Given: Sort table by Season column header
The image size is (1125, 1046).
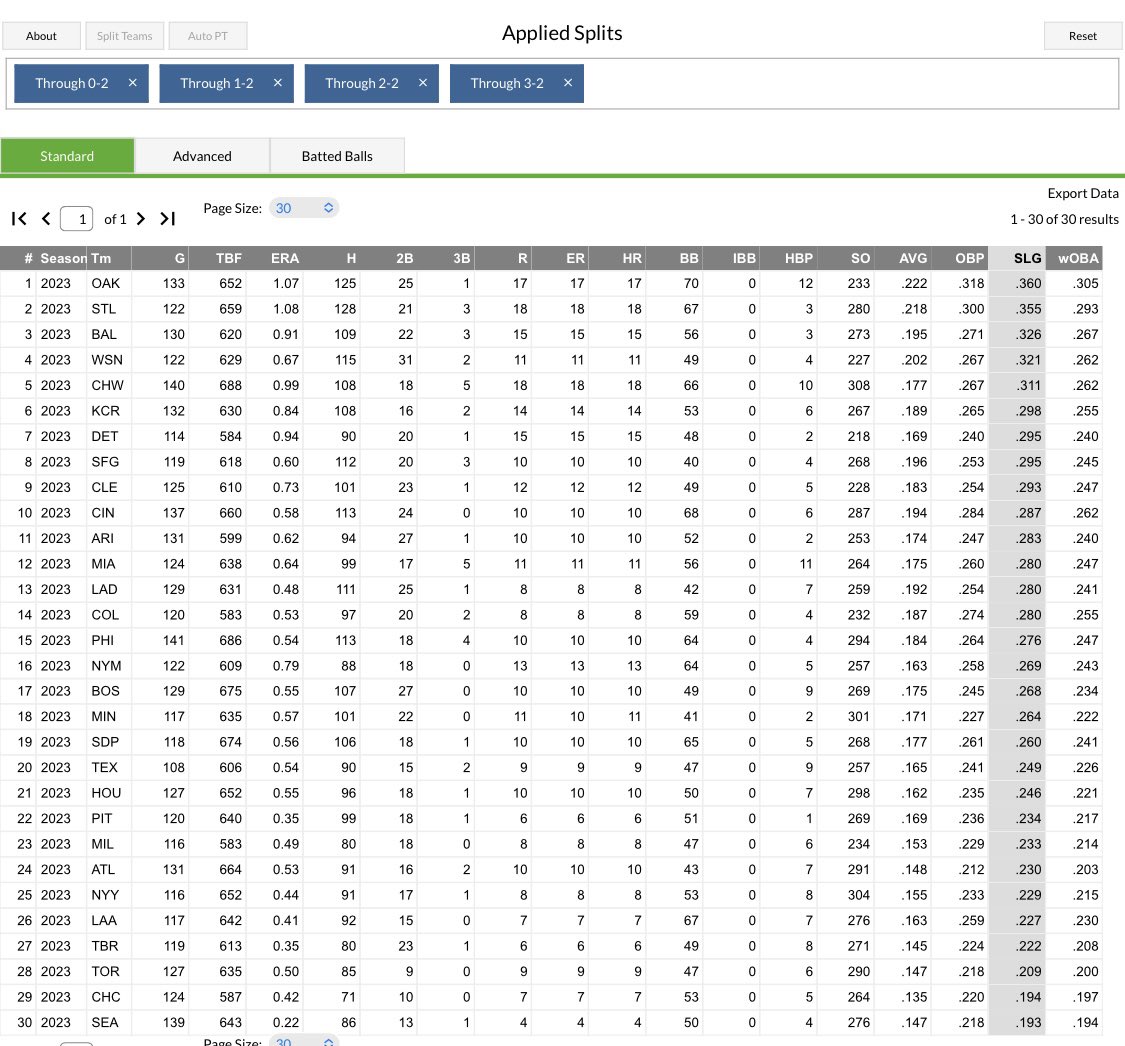Looking at the screenshot, I should tap(63, 258).
